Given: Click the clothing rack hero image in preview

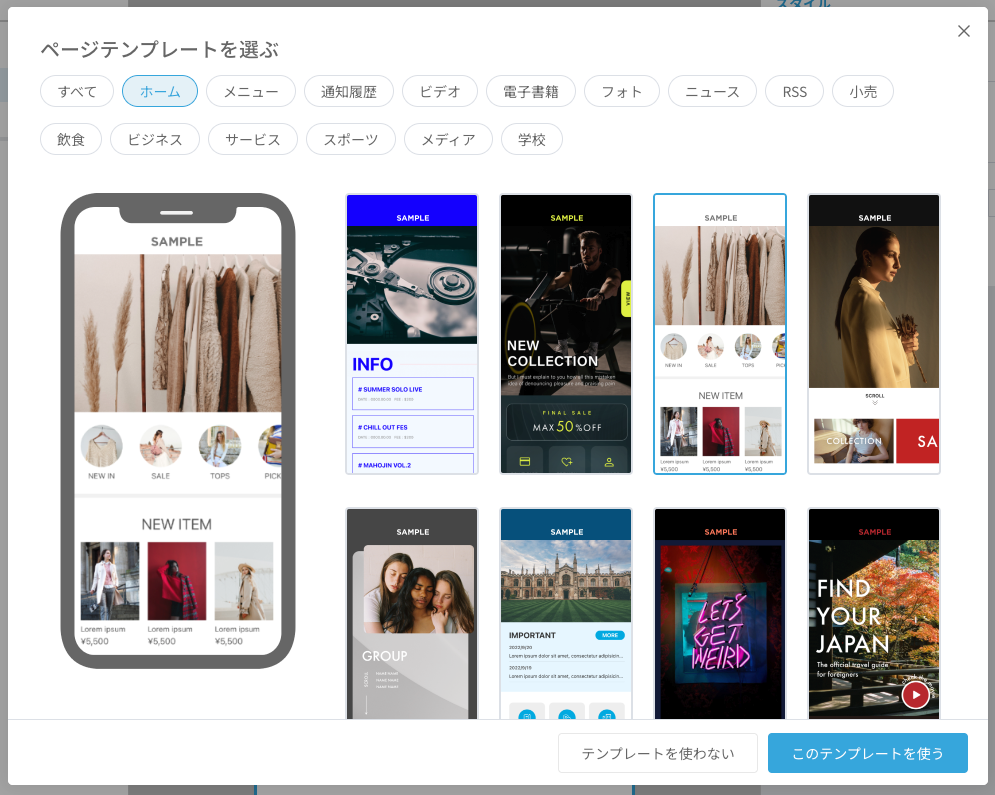Looking at the screenshot, I should [x=178, y=333].
